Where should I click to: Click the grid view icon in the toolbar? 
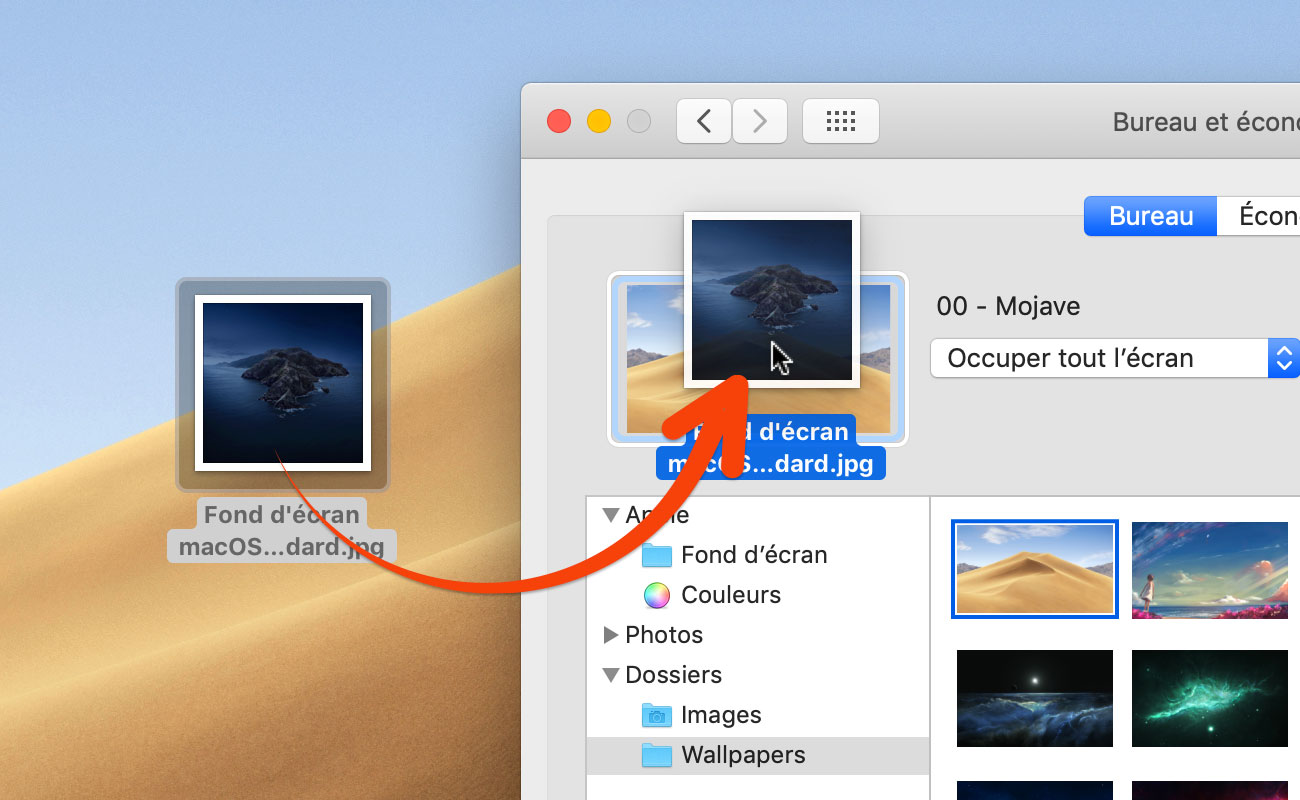click(840, 121)
